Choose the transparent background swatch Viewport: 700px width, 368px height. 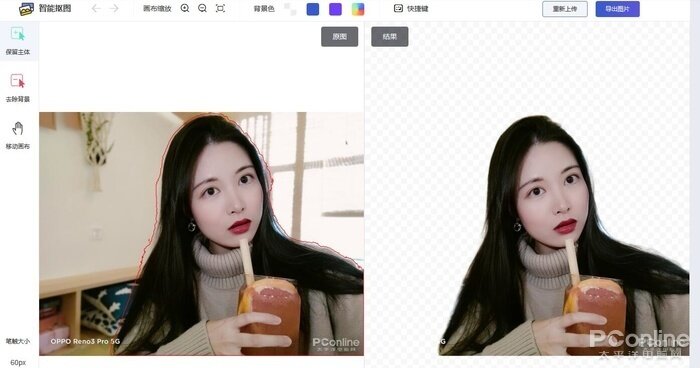coord(290,9)
